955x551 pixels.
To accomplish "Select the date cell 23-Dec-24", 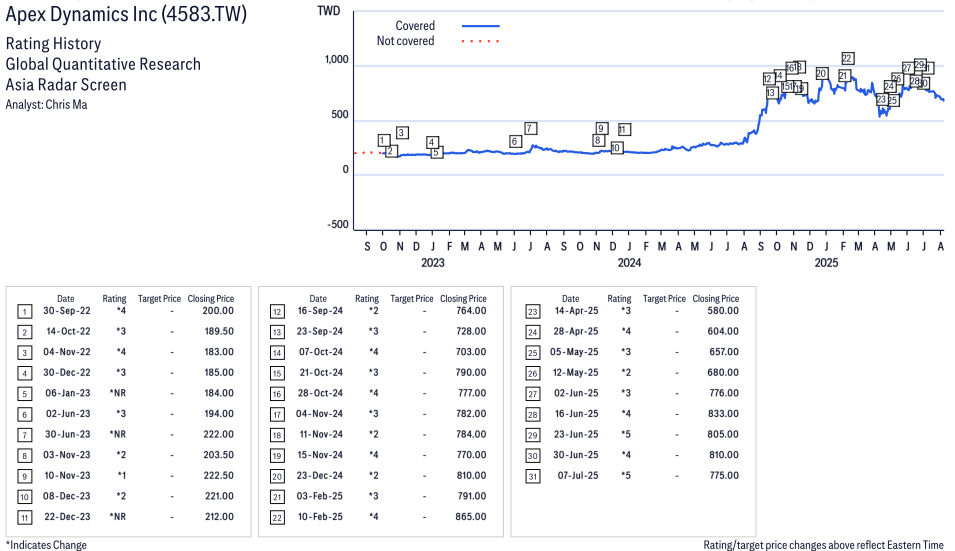I will click(x=320, y=476).
